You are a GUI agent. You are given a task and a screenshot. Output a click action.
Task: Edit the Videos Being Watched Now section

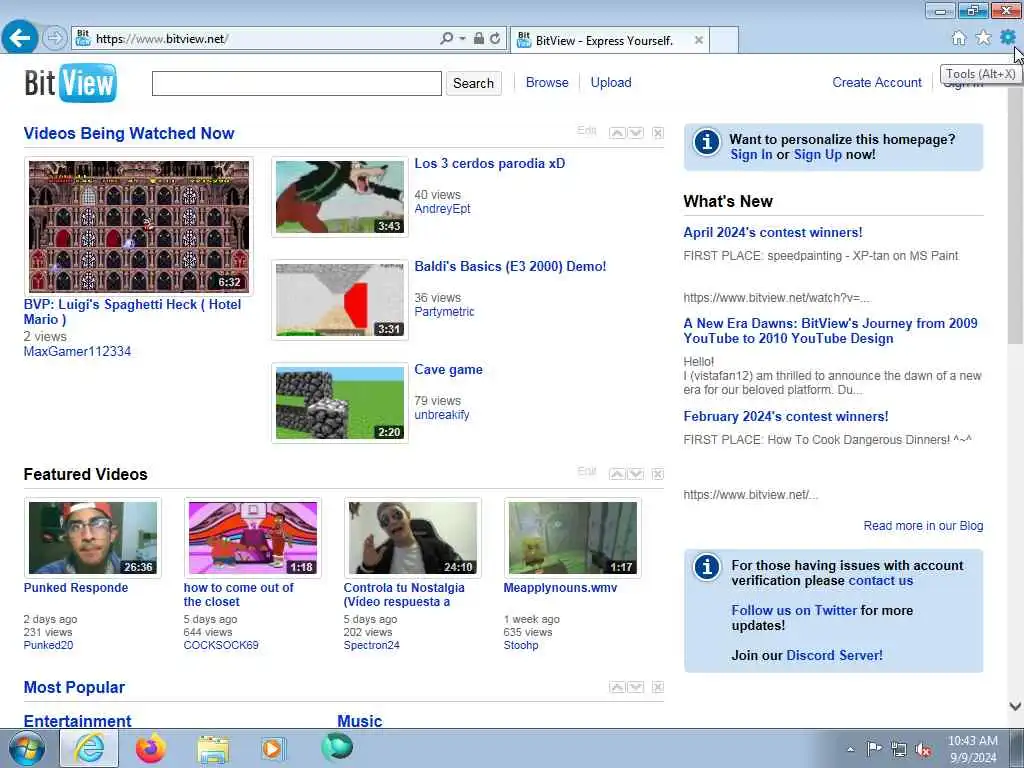click(x=586, y=131)
